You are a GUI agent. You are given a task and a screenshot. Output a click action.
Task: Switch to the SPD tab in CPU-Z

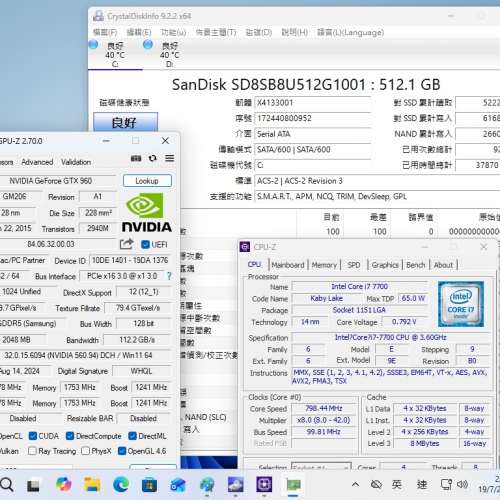354,265
